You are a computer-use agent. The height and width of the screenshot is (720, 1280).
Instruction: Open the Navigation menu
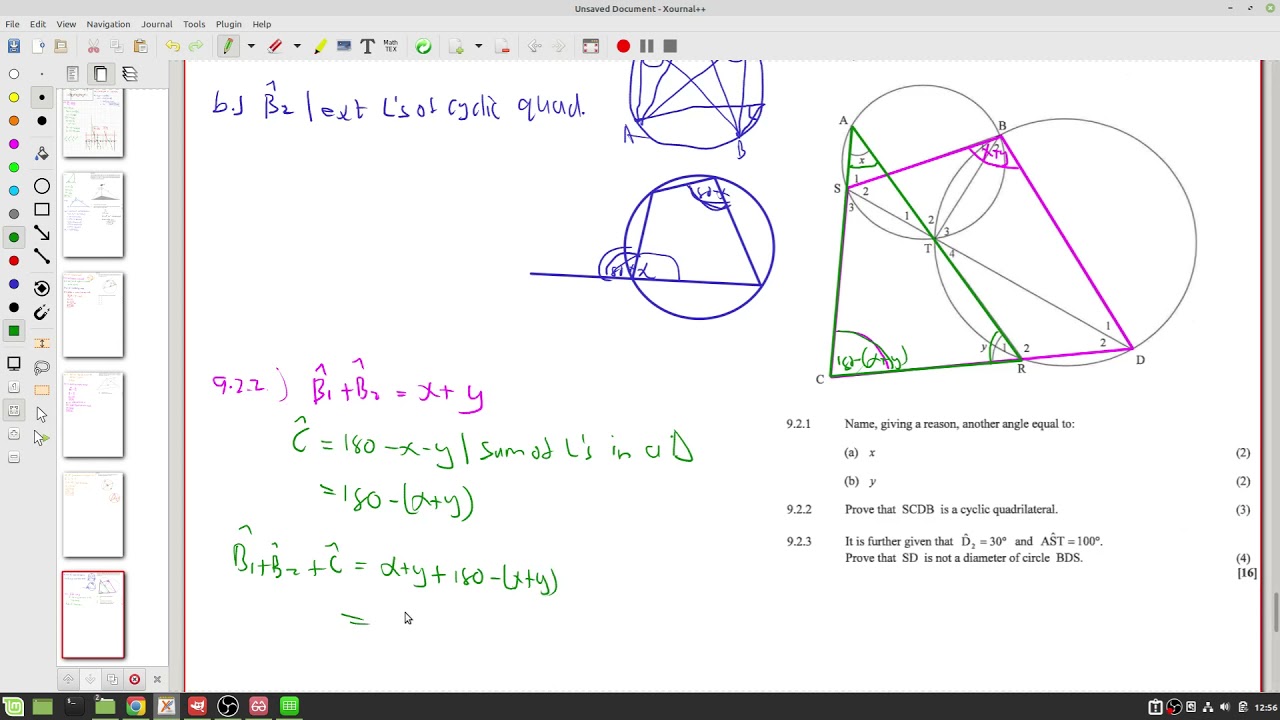tap(108, 24)
